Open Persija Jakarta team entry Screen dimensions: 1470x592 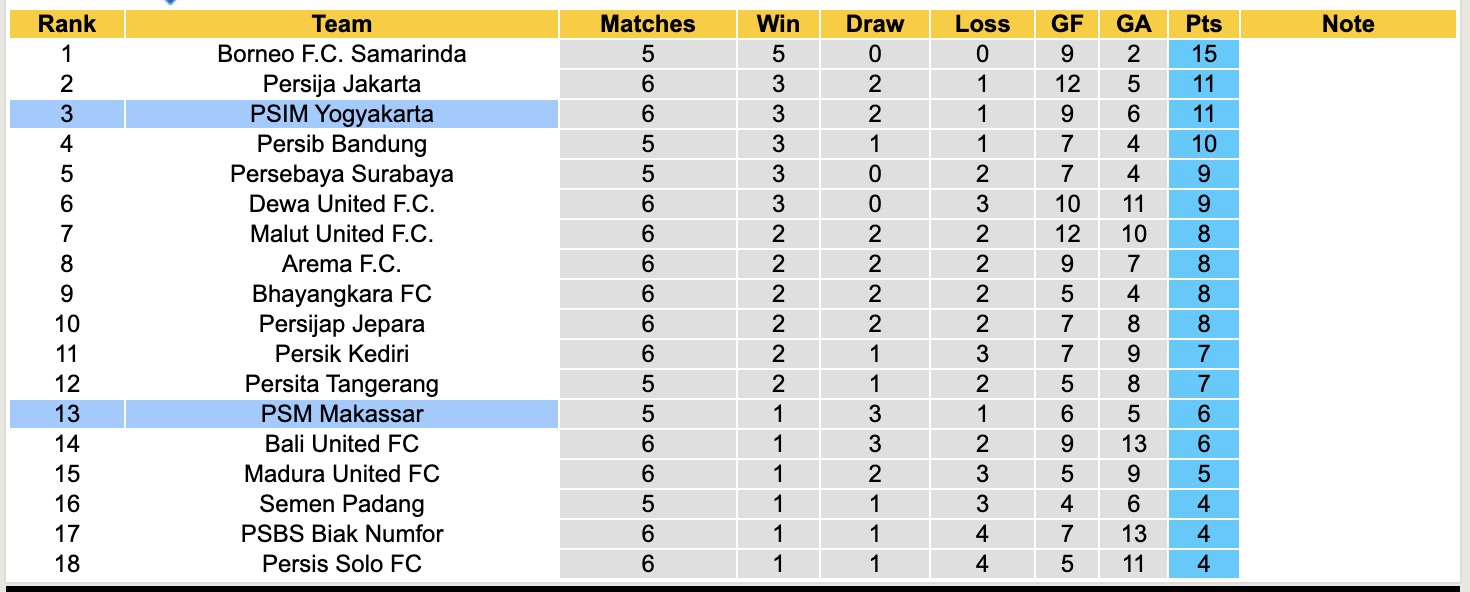click(x=341, y=84)
